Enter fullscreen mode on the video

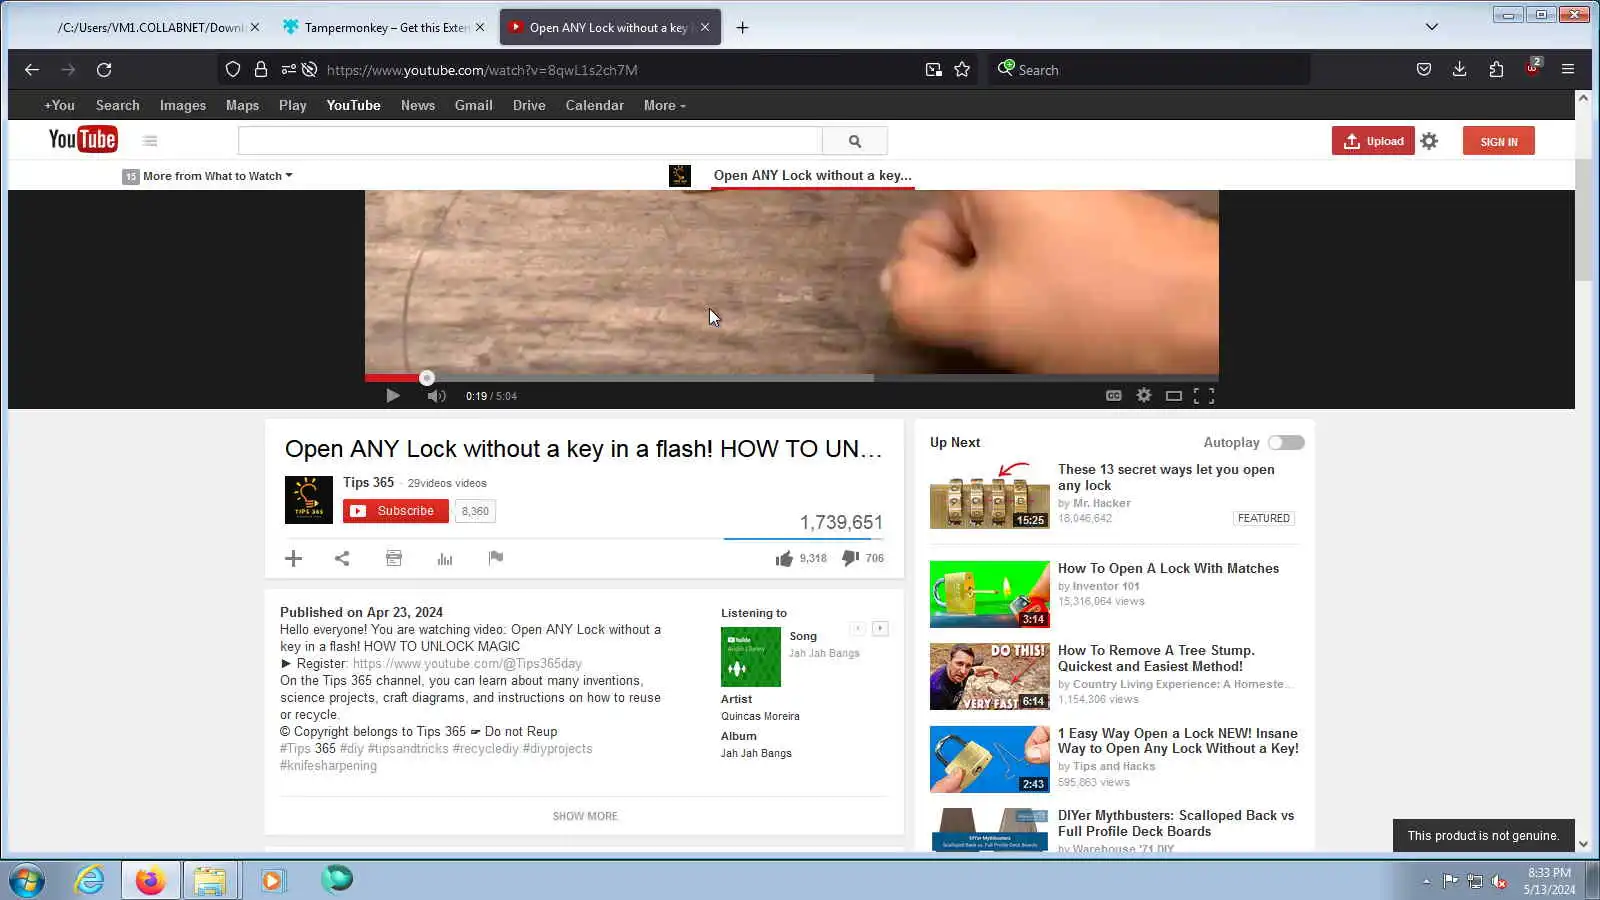1204,396
